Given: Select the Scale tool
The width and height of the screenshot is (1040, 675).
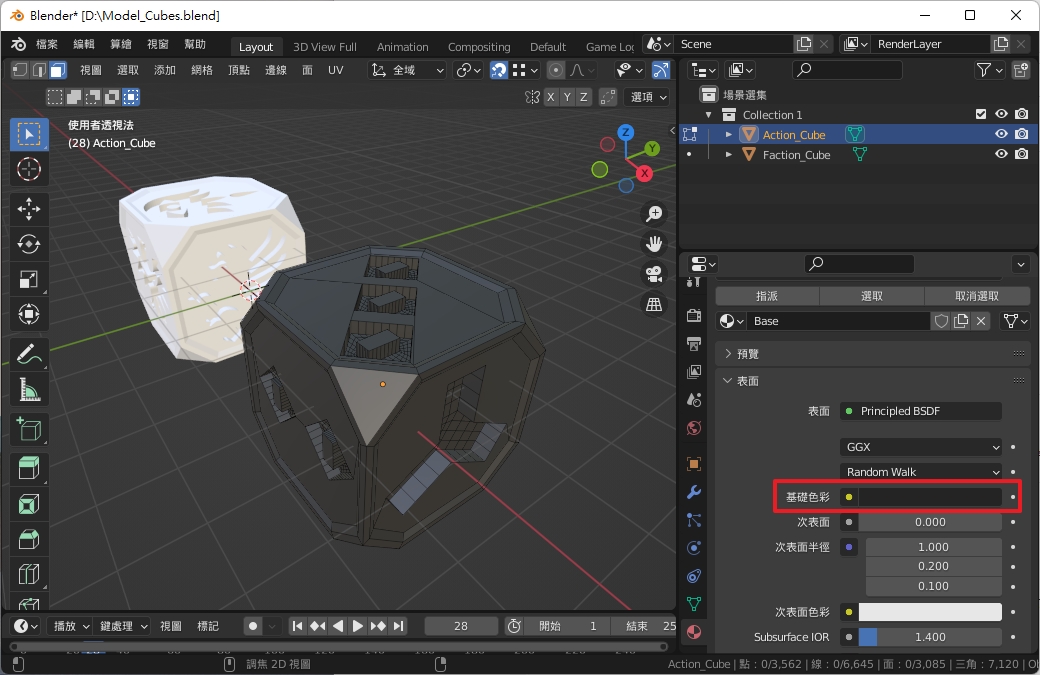Looking at the screenshot, I should click(29, 280).
